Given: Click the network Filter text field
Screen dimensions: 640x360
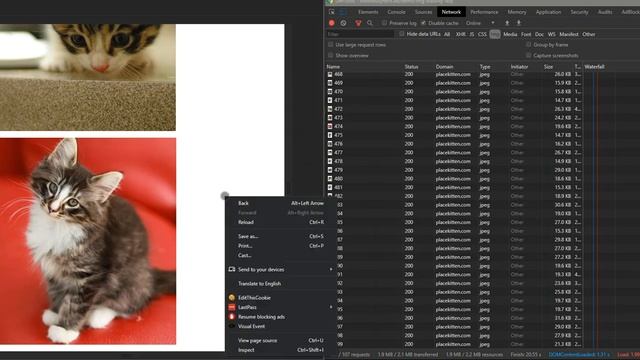Looking at the screenshot, I should pyautogui.click(x=360, y=34).
